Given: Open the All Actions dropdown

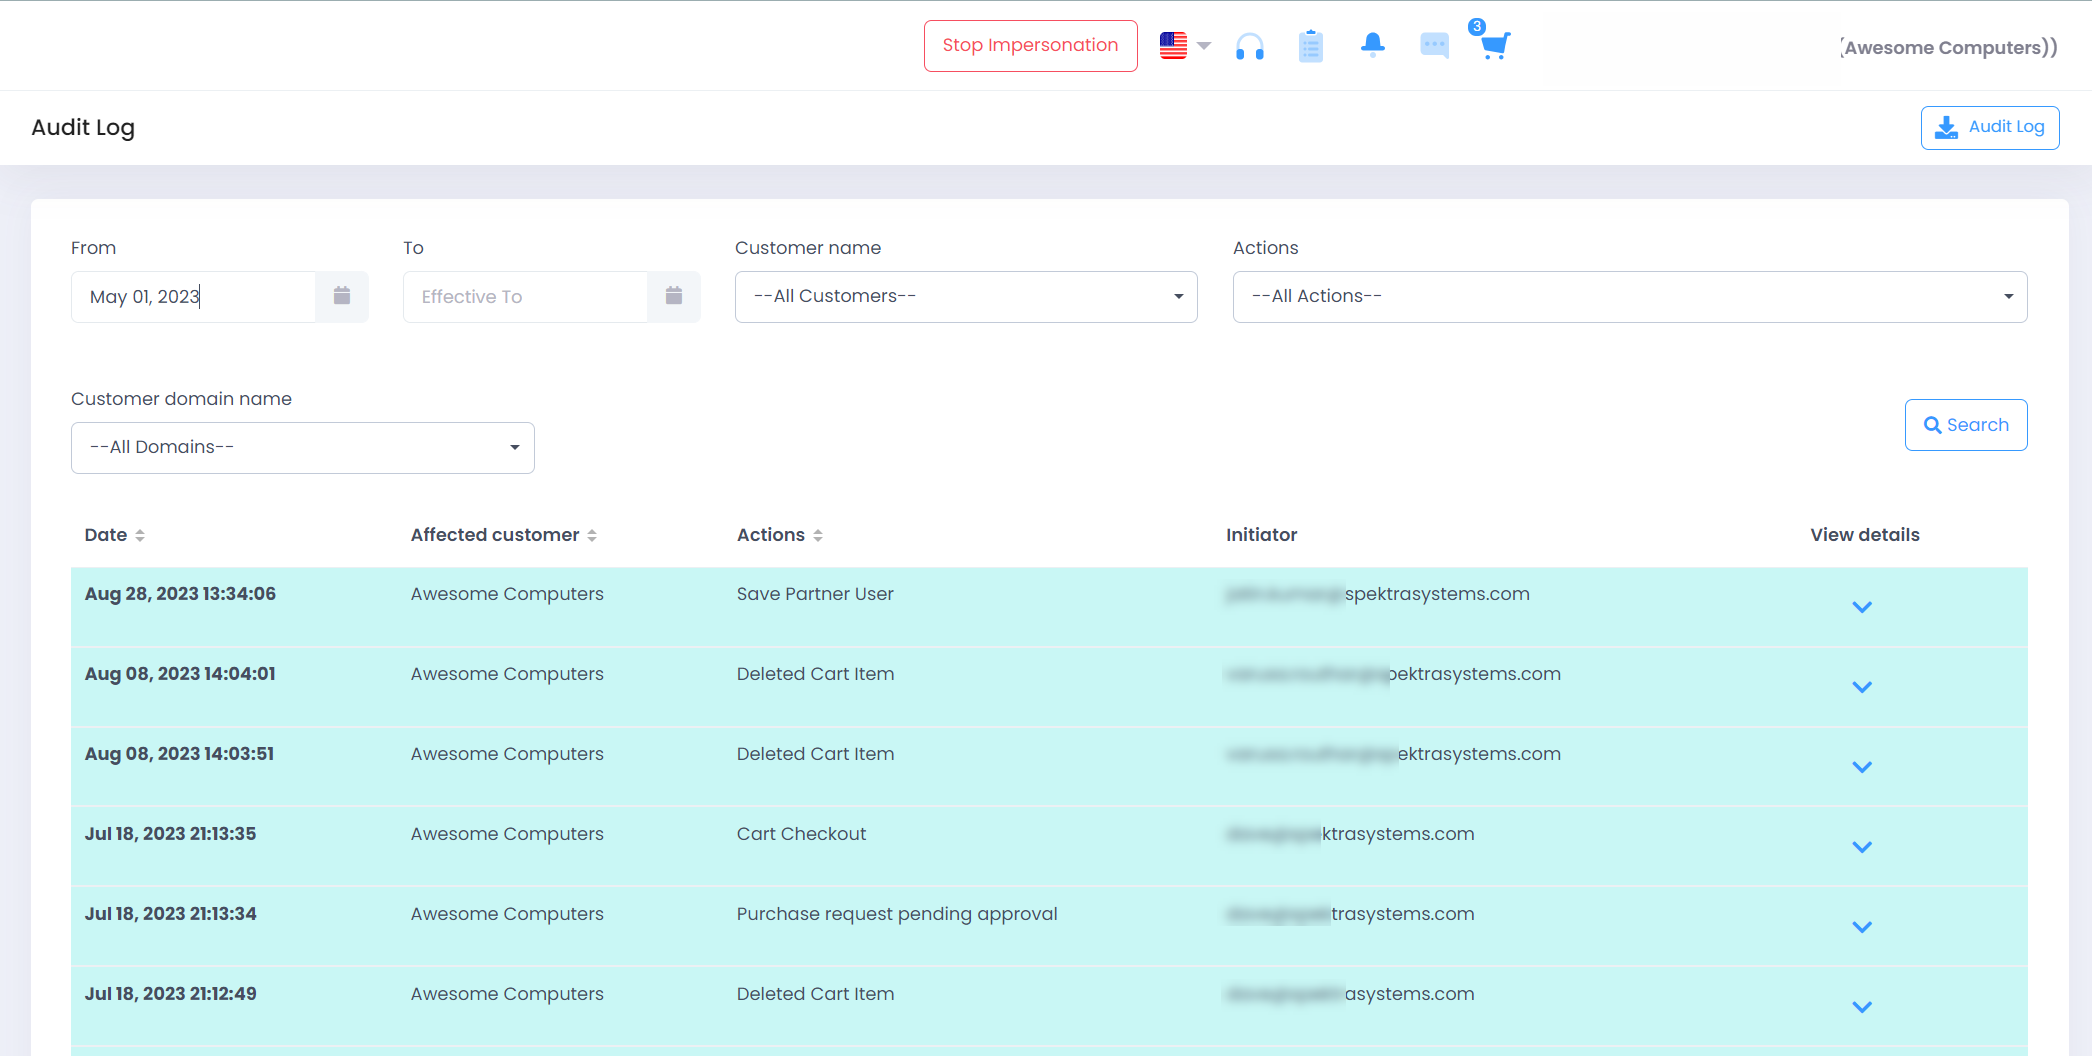Looking at the screenshot, I should click(1630, 297).
